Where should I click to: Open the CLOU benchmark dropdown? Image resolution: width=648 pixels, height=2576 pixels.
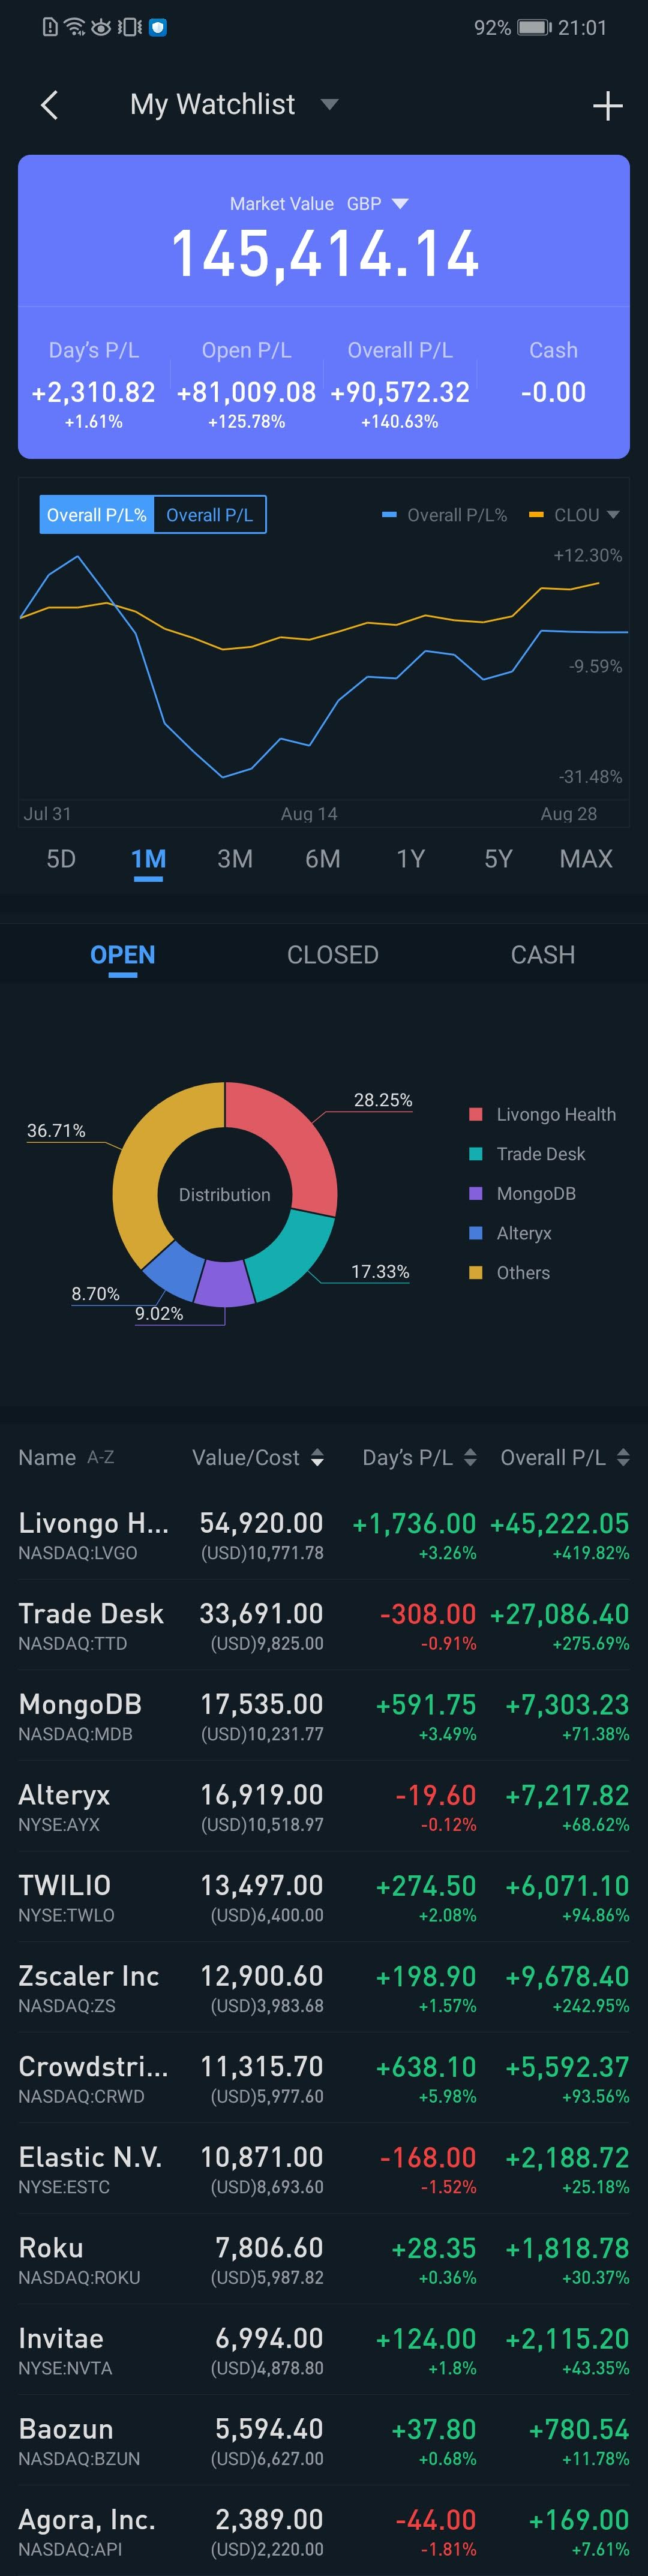pos(586,515)
